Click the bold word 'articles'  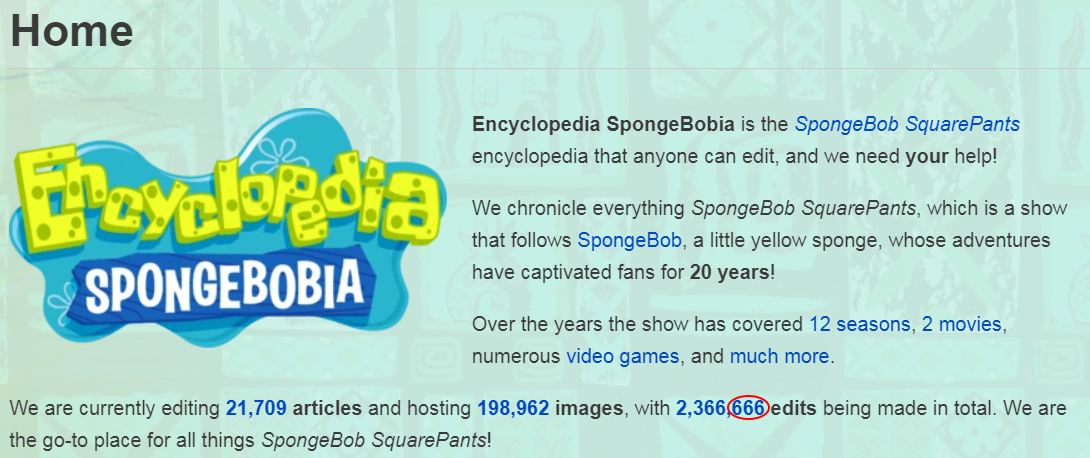coord(327,409)
